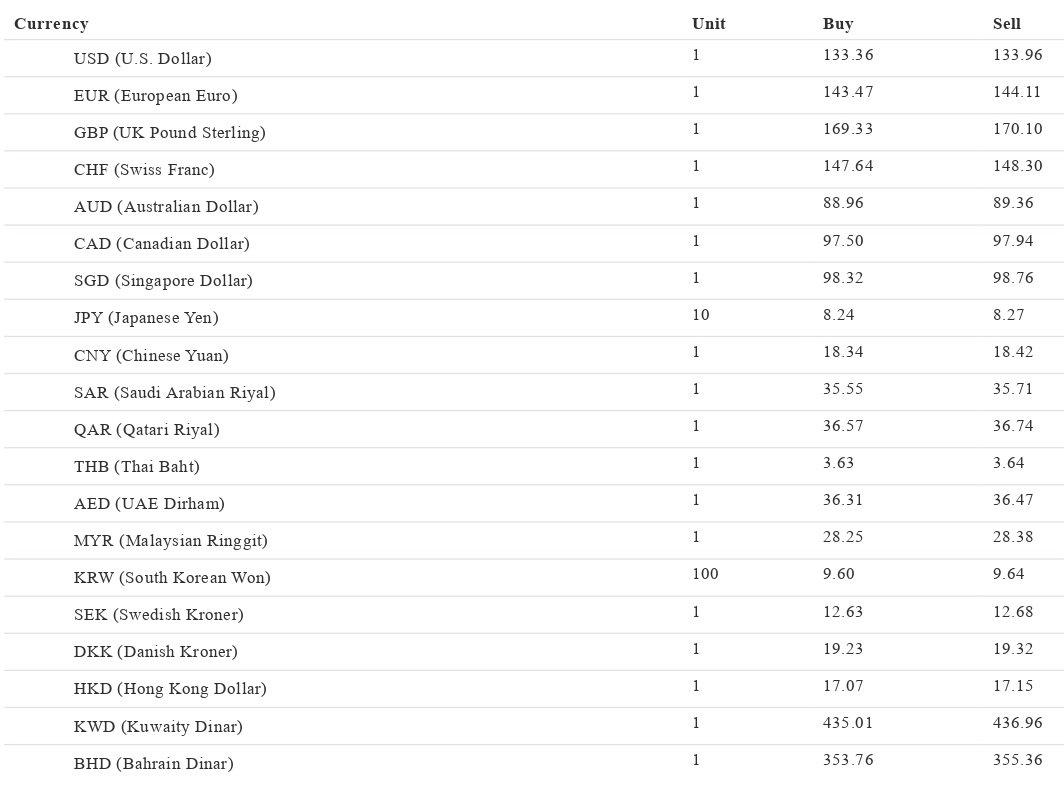Image resolution: width=1064 pixels, height=797 pixels.
Task: Click the JPY unit value 10
Action: [700, 315]
